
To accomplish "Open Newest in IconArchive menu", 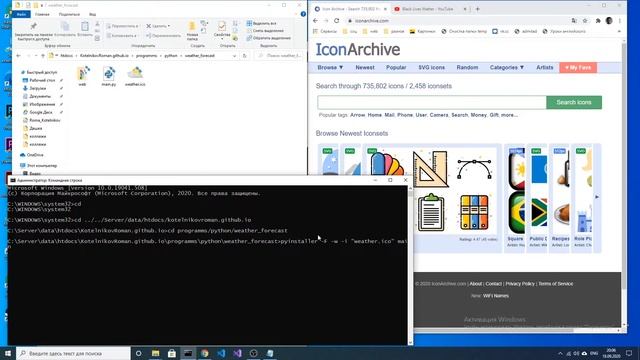I will (x=364, y=67).
